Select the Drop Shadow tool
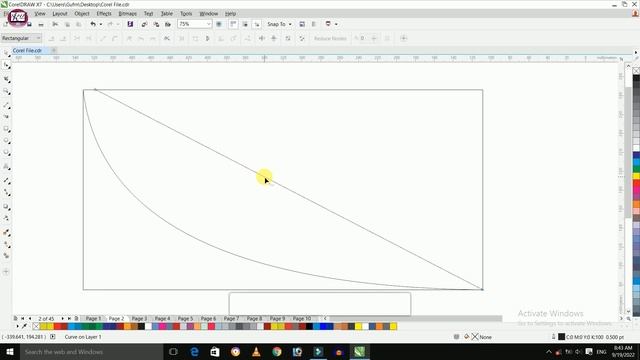The width and height of the screenshot is (640, 360). coord(7,207)
